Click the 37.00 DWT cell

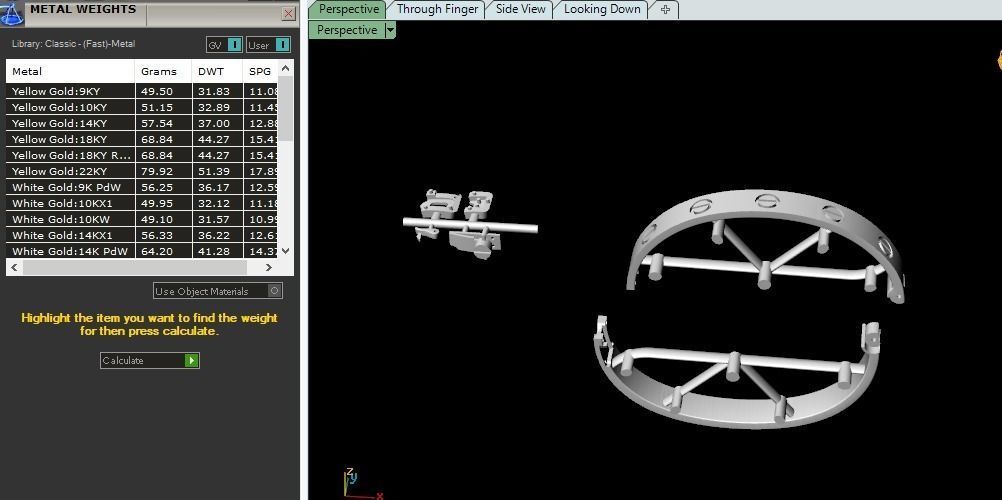tap(217, 123)
